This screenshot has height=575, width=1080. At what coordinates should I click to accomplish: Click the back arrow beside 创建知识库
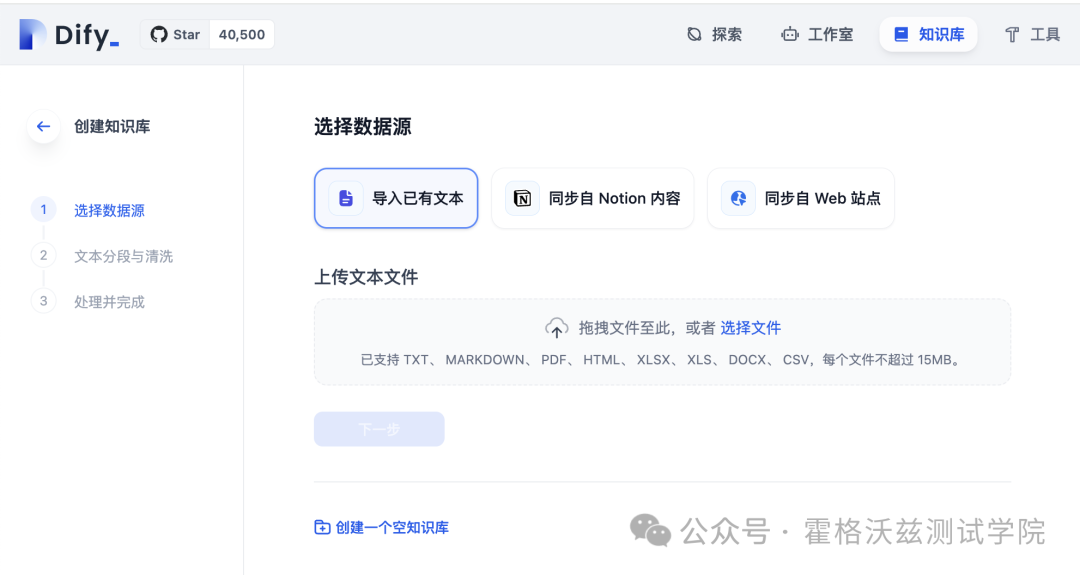43,126
